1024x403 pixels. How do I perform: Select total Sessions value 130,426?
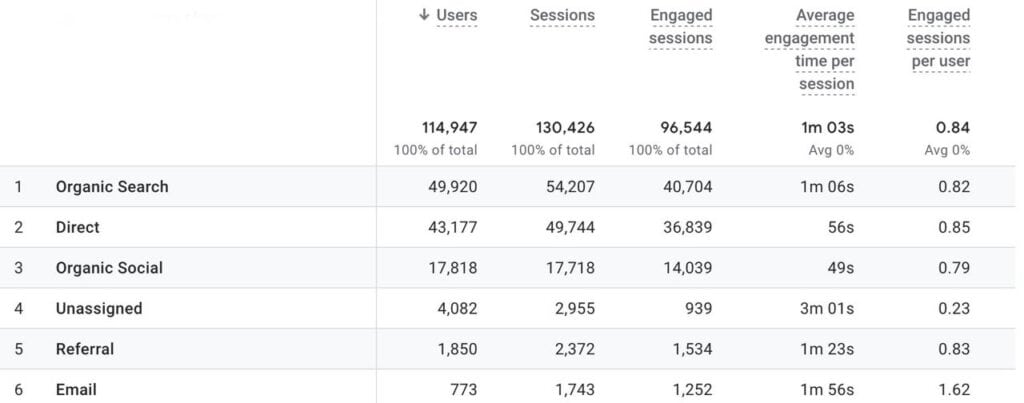pos(560,128)
